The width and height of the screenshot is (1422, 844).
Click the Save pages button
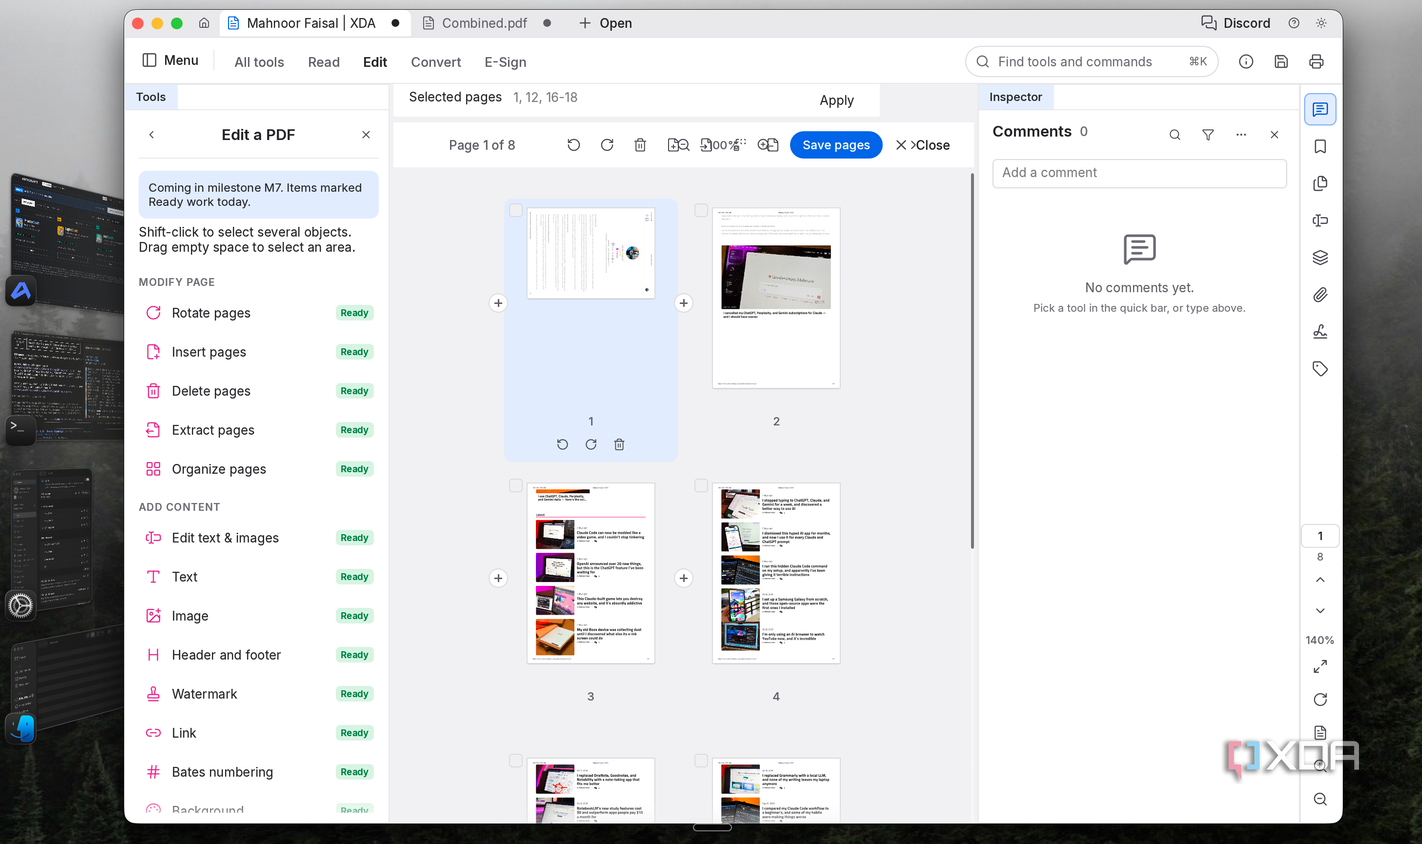(x=836, y=145)
